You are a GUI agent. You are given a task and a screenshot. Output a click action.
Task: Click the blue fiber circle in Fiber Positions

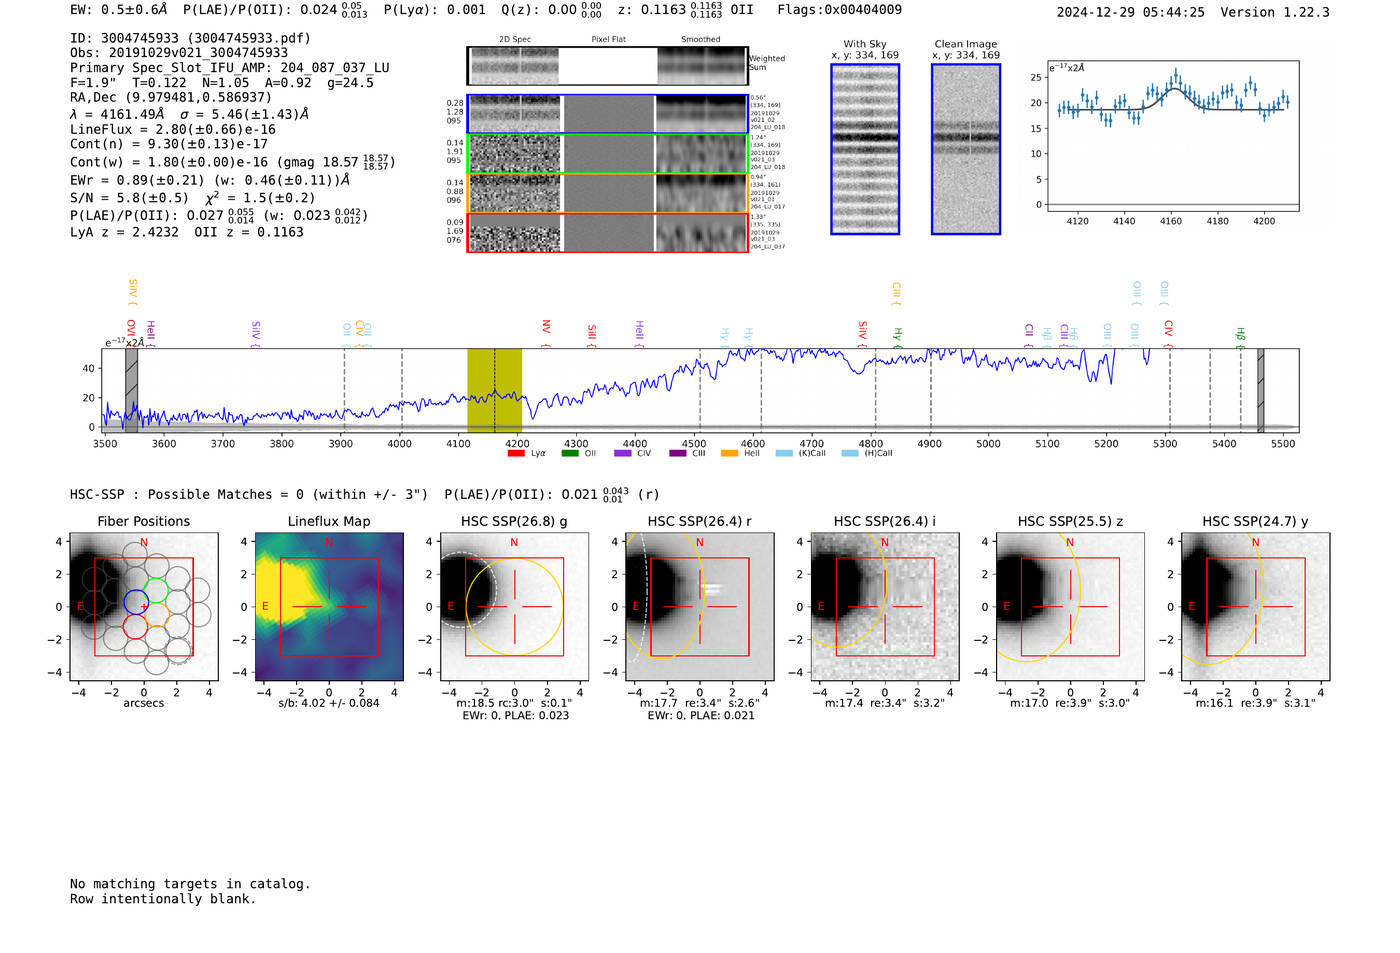pyautogui.click(x=136, y=602)
